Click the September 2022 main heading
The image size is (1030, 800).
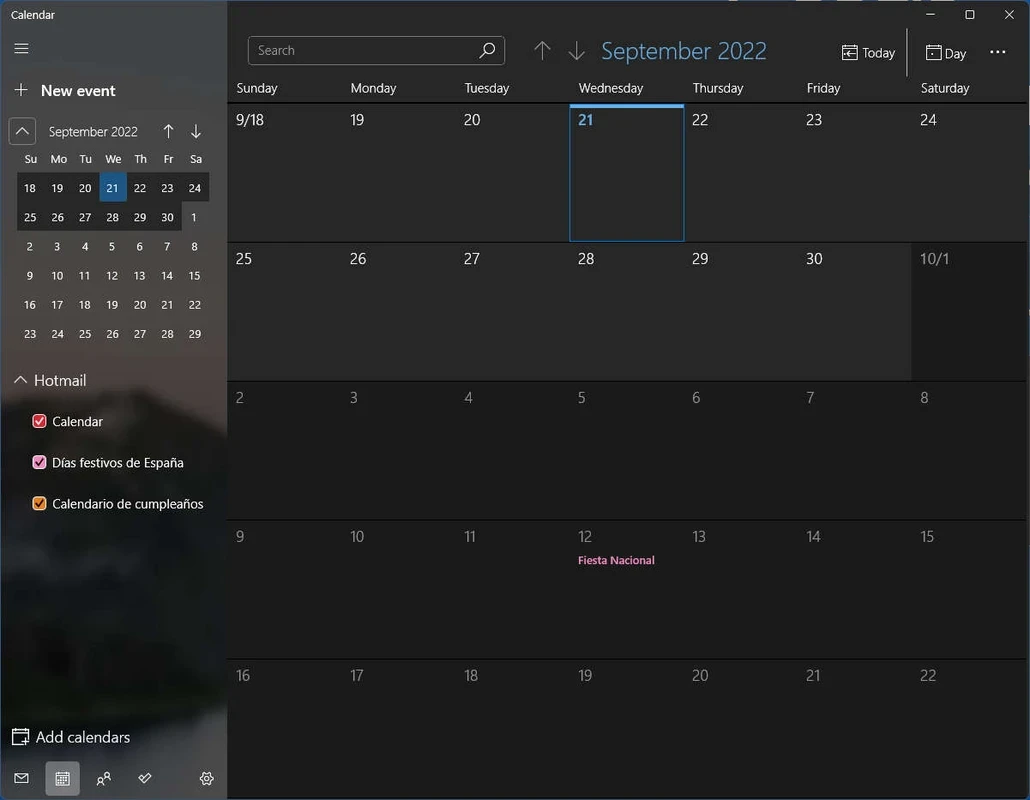[x=683, y=51]
